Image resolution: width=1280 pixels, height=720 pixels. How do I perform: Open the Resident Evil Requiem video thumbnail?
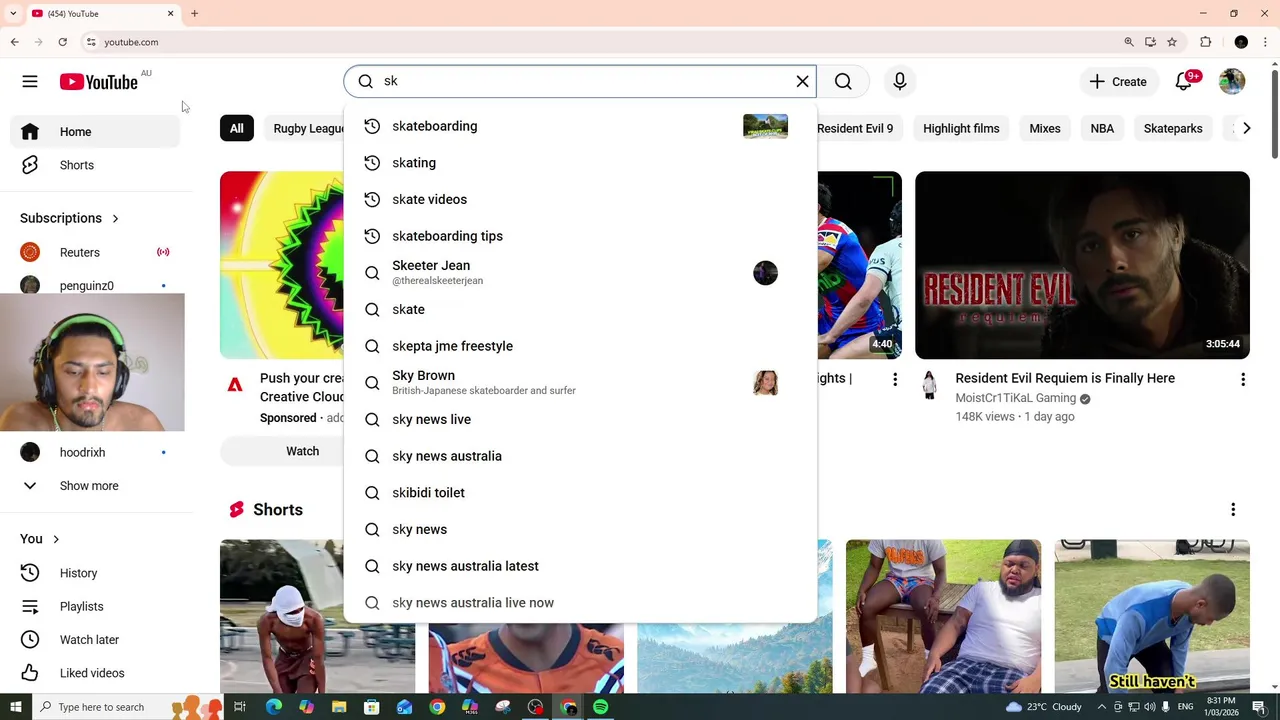(1082, 265)
